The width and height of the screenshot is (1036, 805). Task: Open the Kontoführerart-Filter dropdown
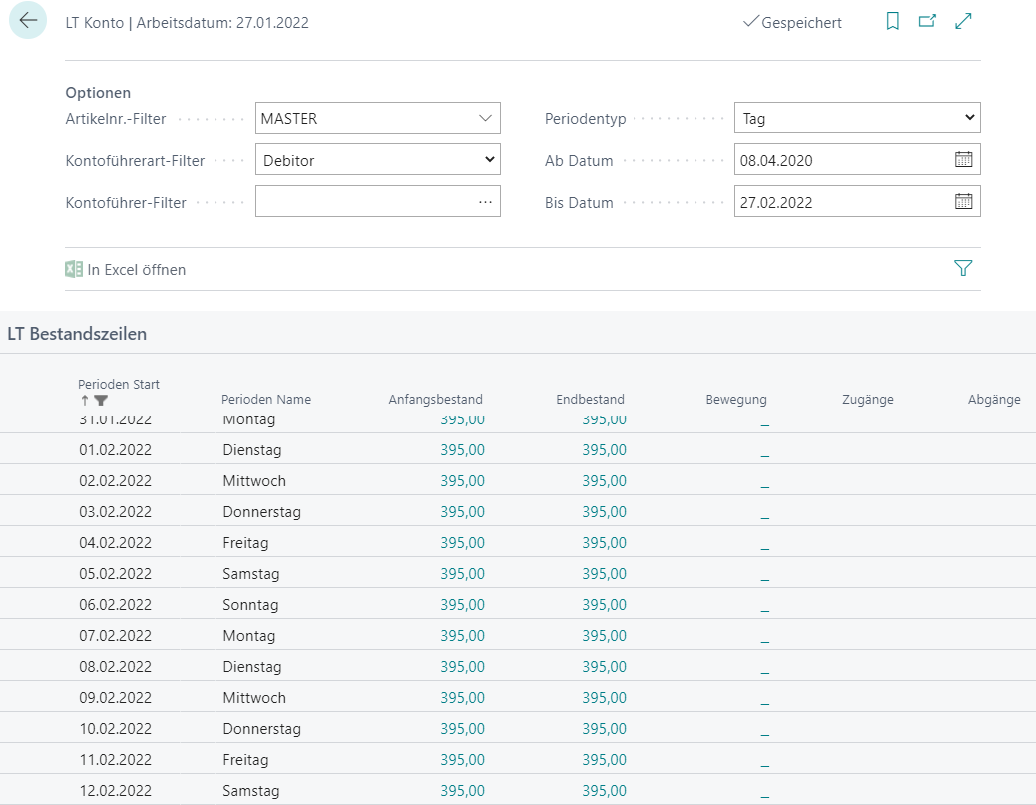[489, 159]
